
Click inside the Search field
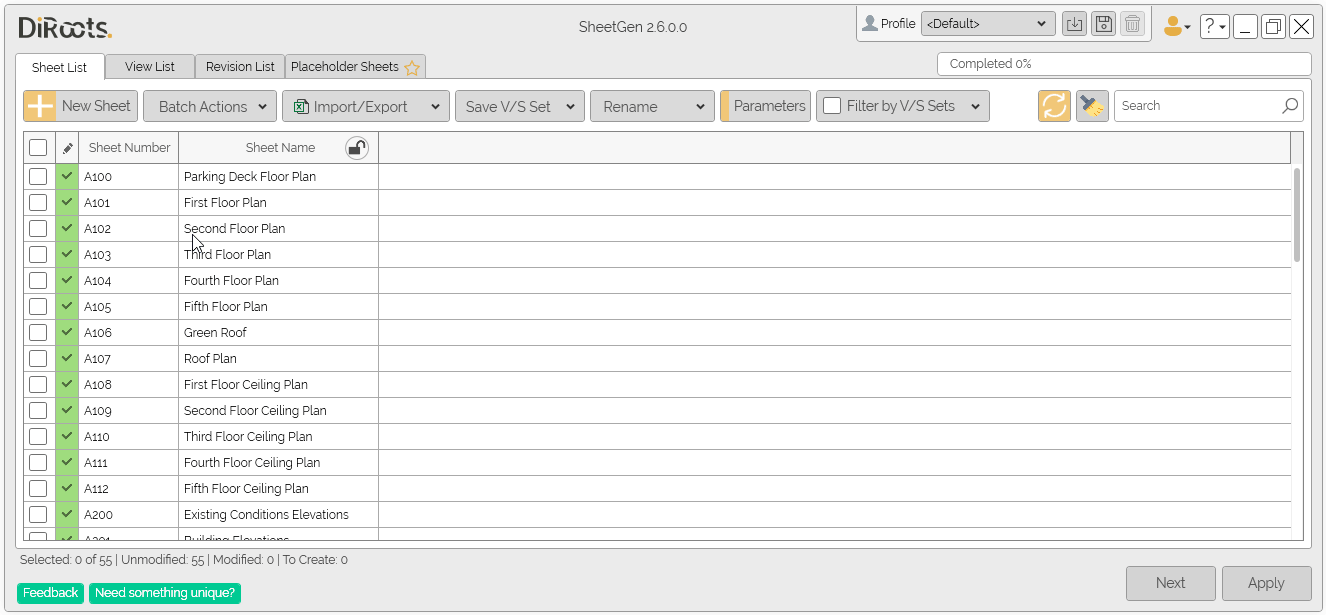1200,105
